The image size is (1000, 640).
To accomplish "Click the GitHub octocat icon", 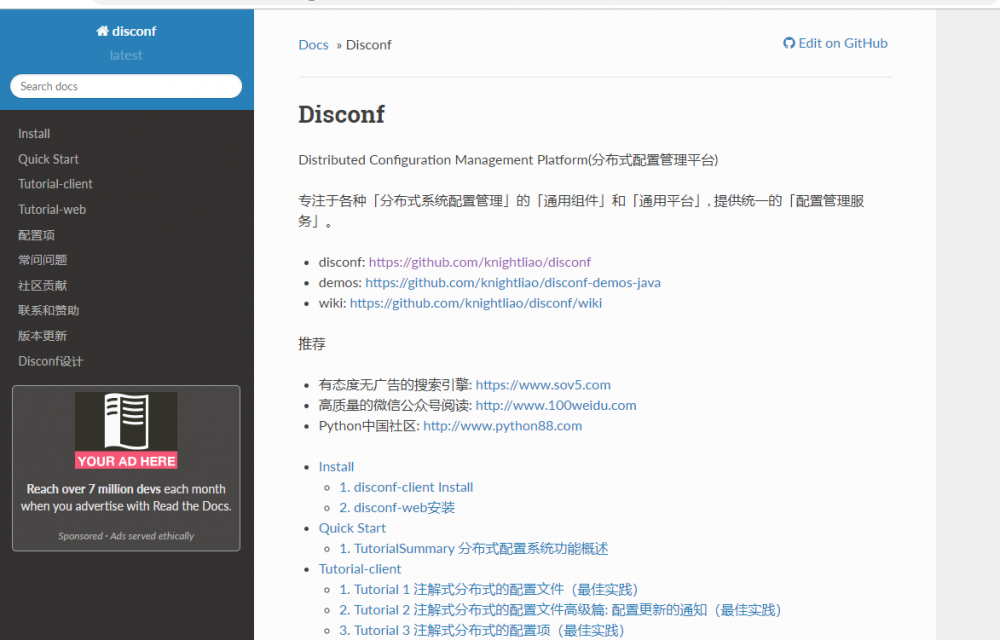I will coord(789,43).
